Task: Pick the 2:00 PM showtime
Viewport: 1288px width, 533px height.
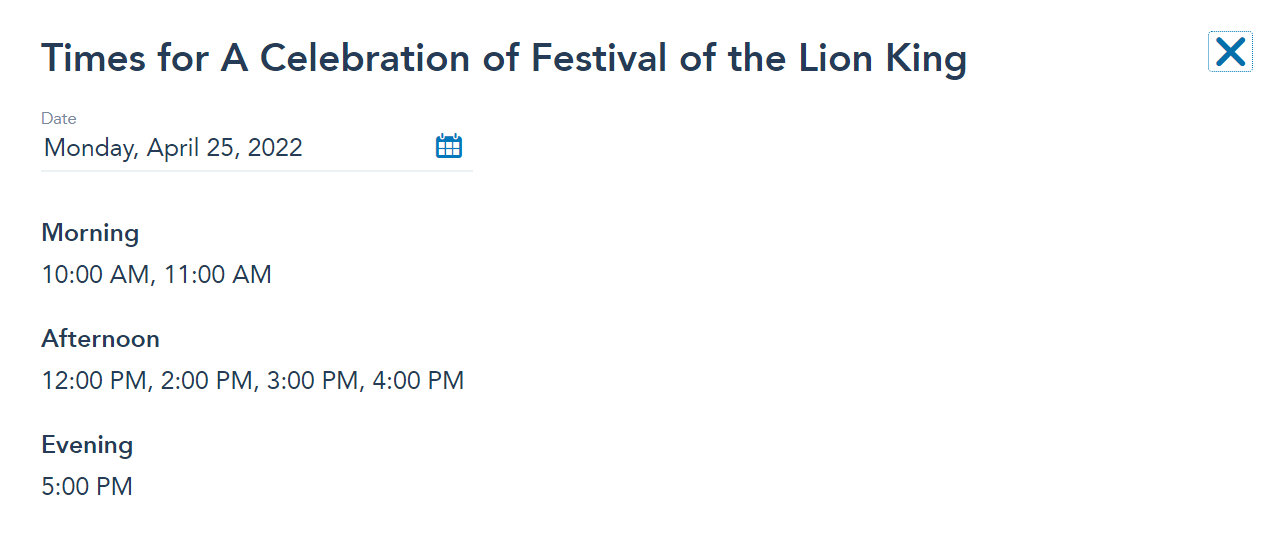Action: pos(207,381)
